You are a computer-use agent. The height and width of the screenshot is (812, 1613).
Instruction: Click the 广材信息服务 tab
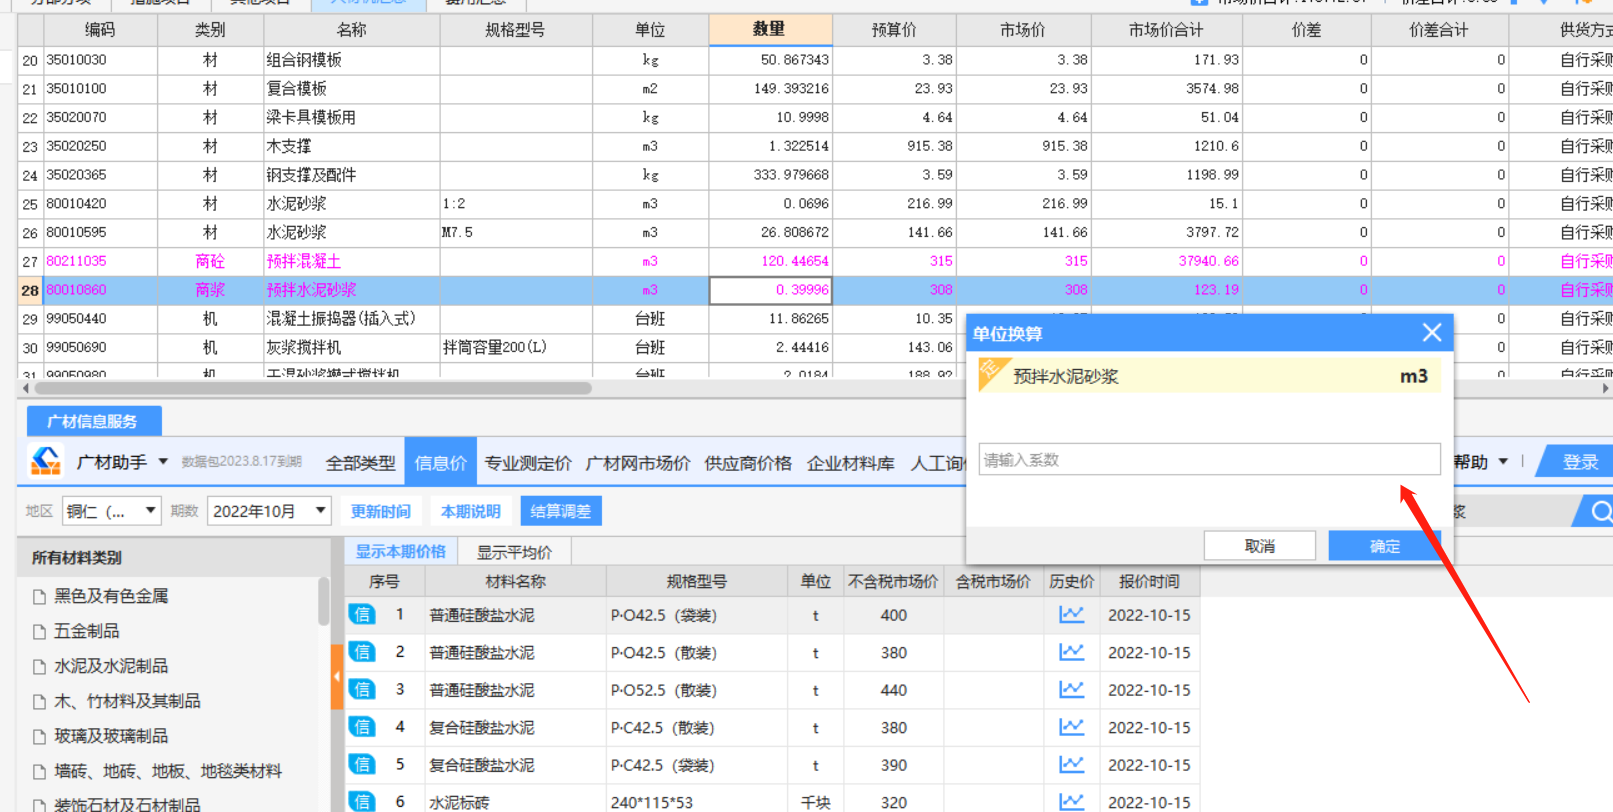[x=93, y=421]
